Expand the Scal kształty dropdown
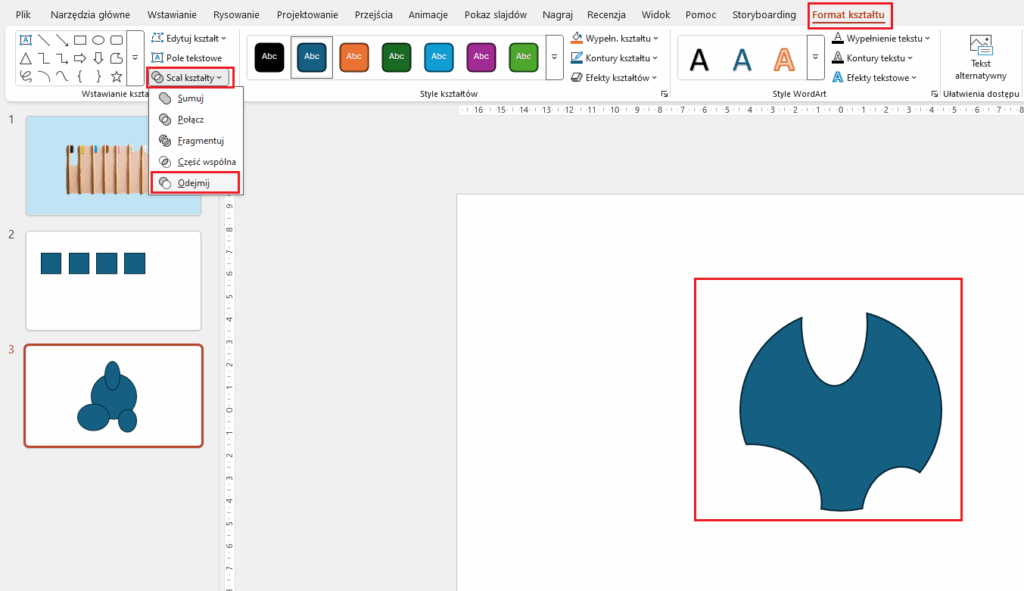This screenshot has height=591, width=1024. coord(188,77)
